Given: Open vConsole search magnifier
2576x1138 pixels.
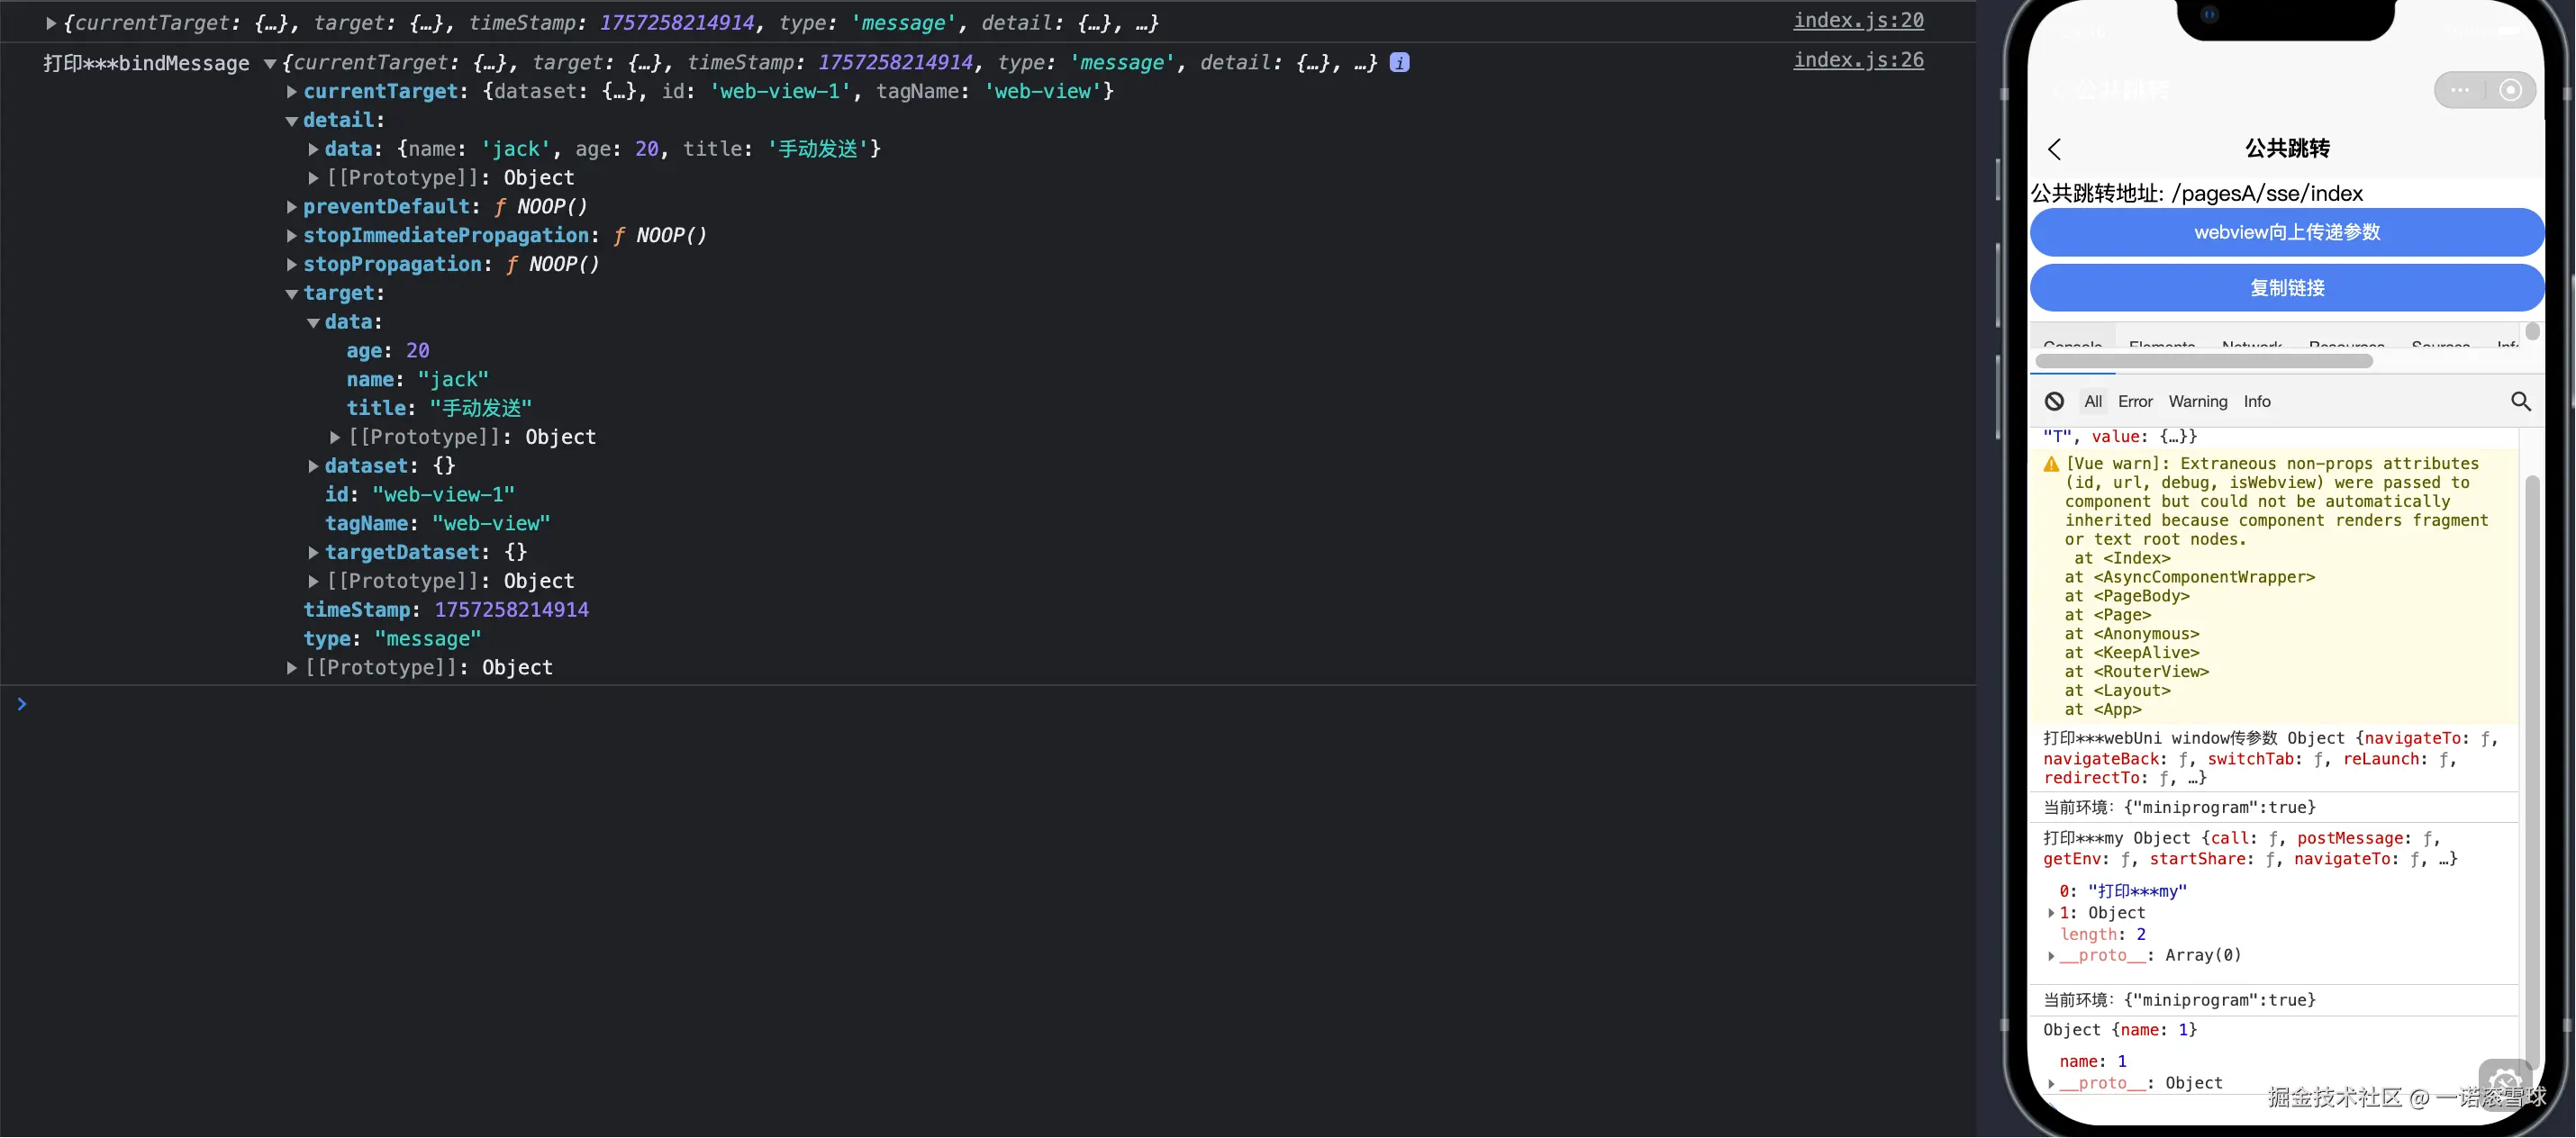Looking at the screenshot, I should 2520,401.
